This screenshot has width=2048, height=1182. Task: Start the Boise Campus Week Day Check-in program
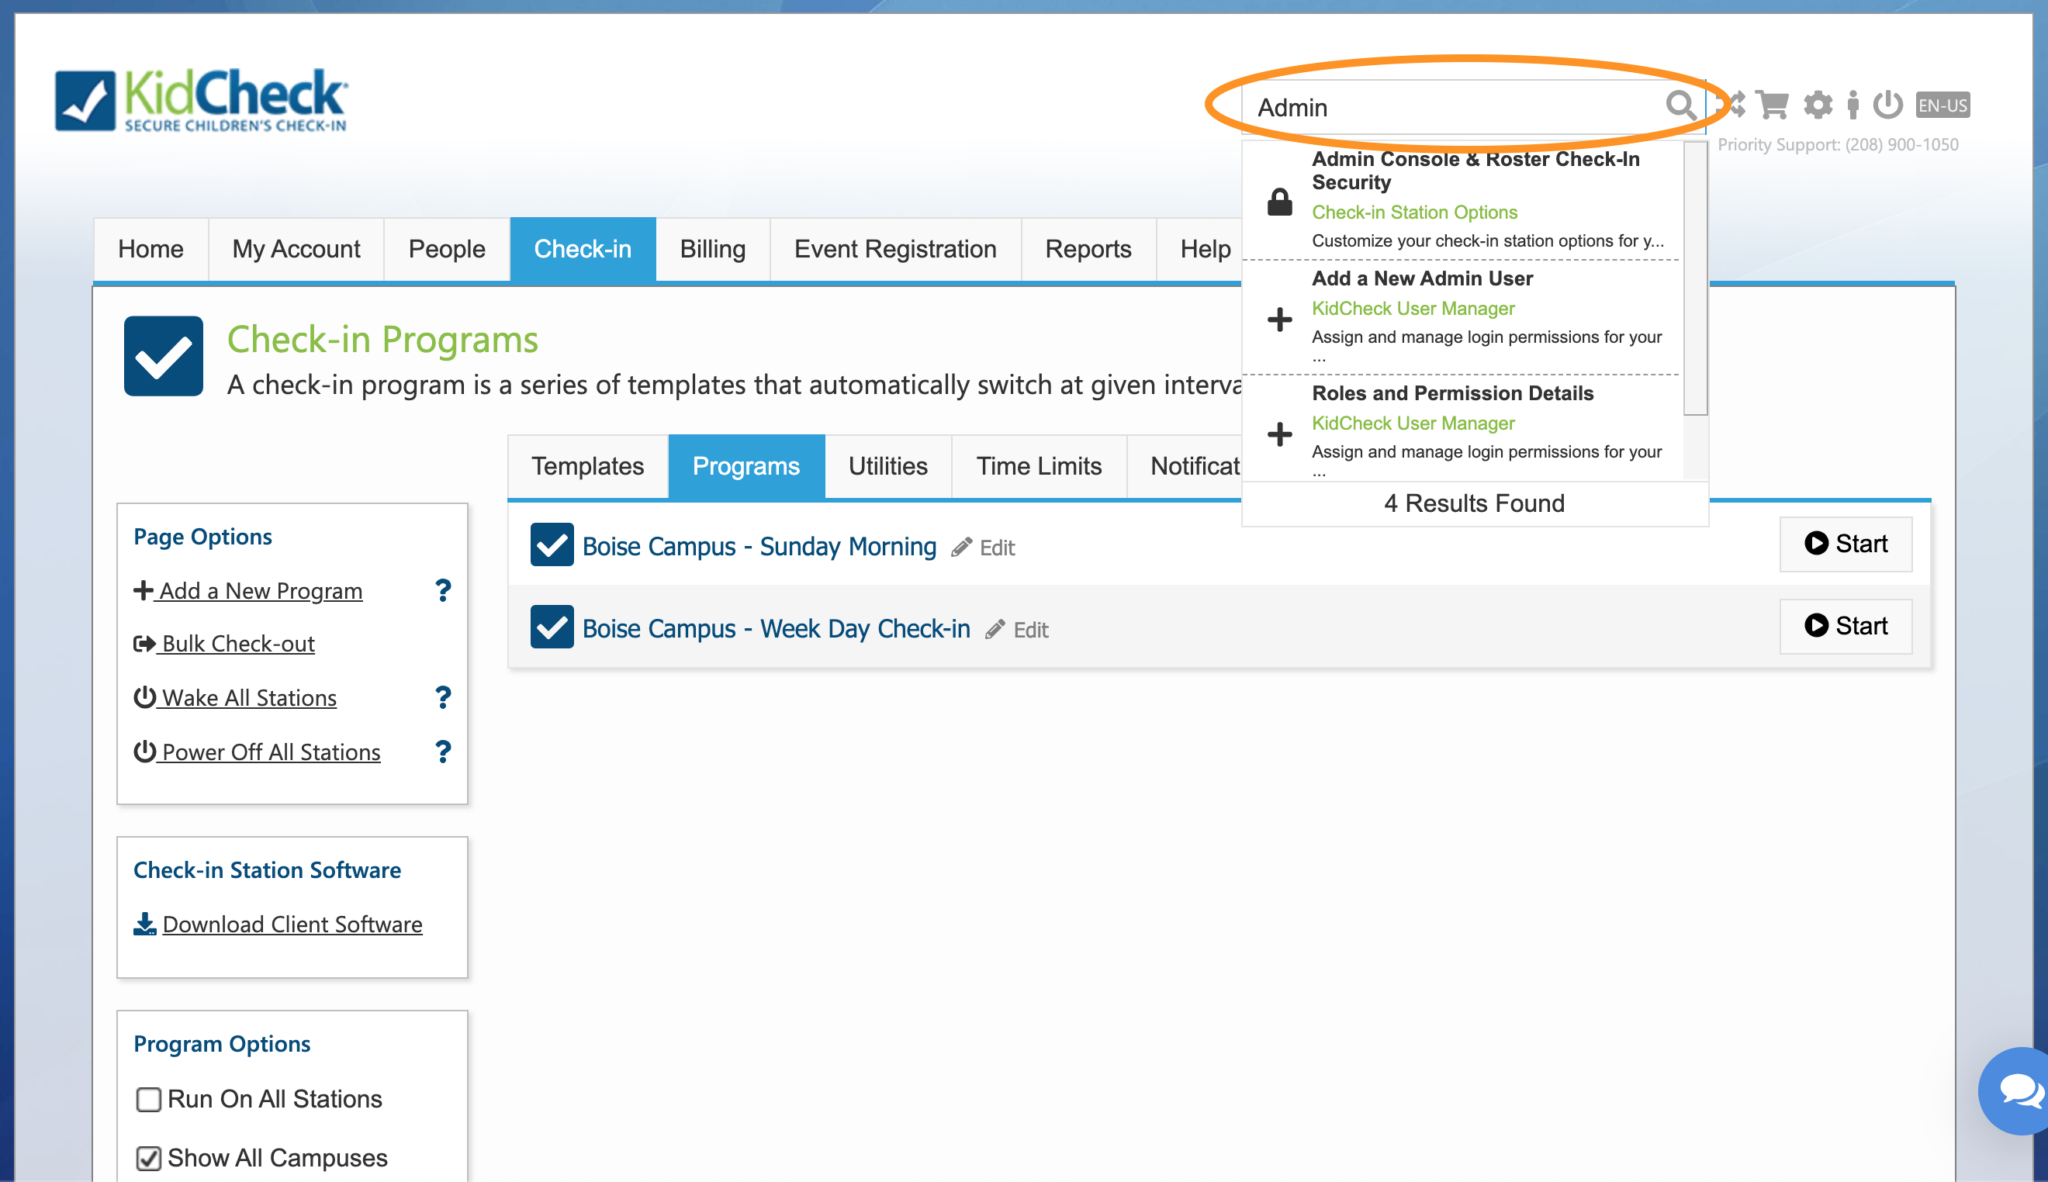coord(1845,626)
